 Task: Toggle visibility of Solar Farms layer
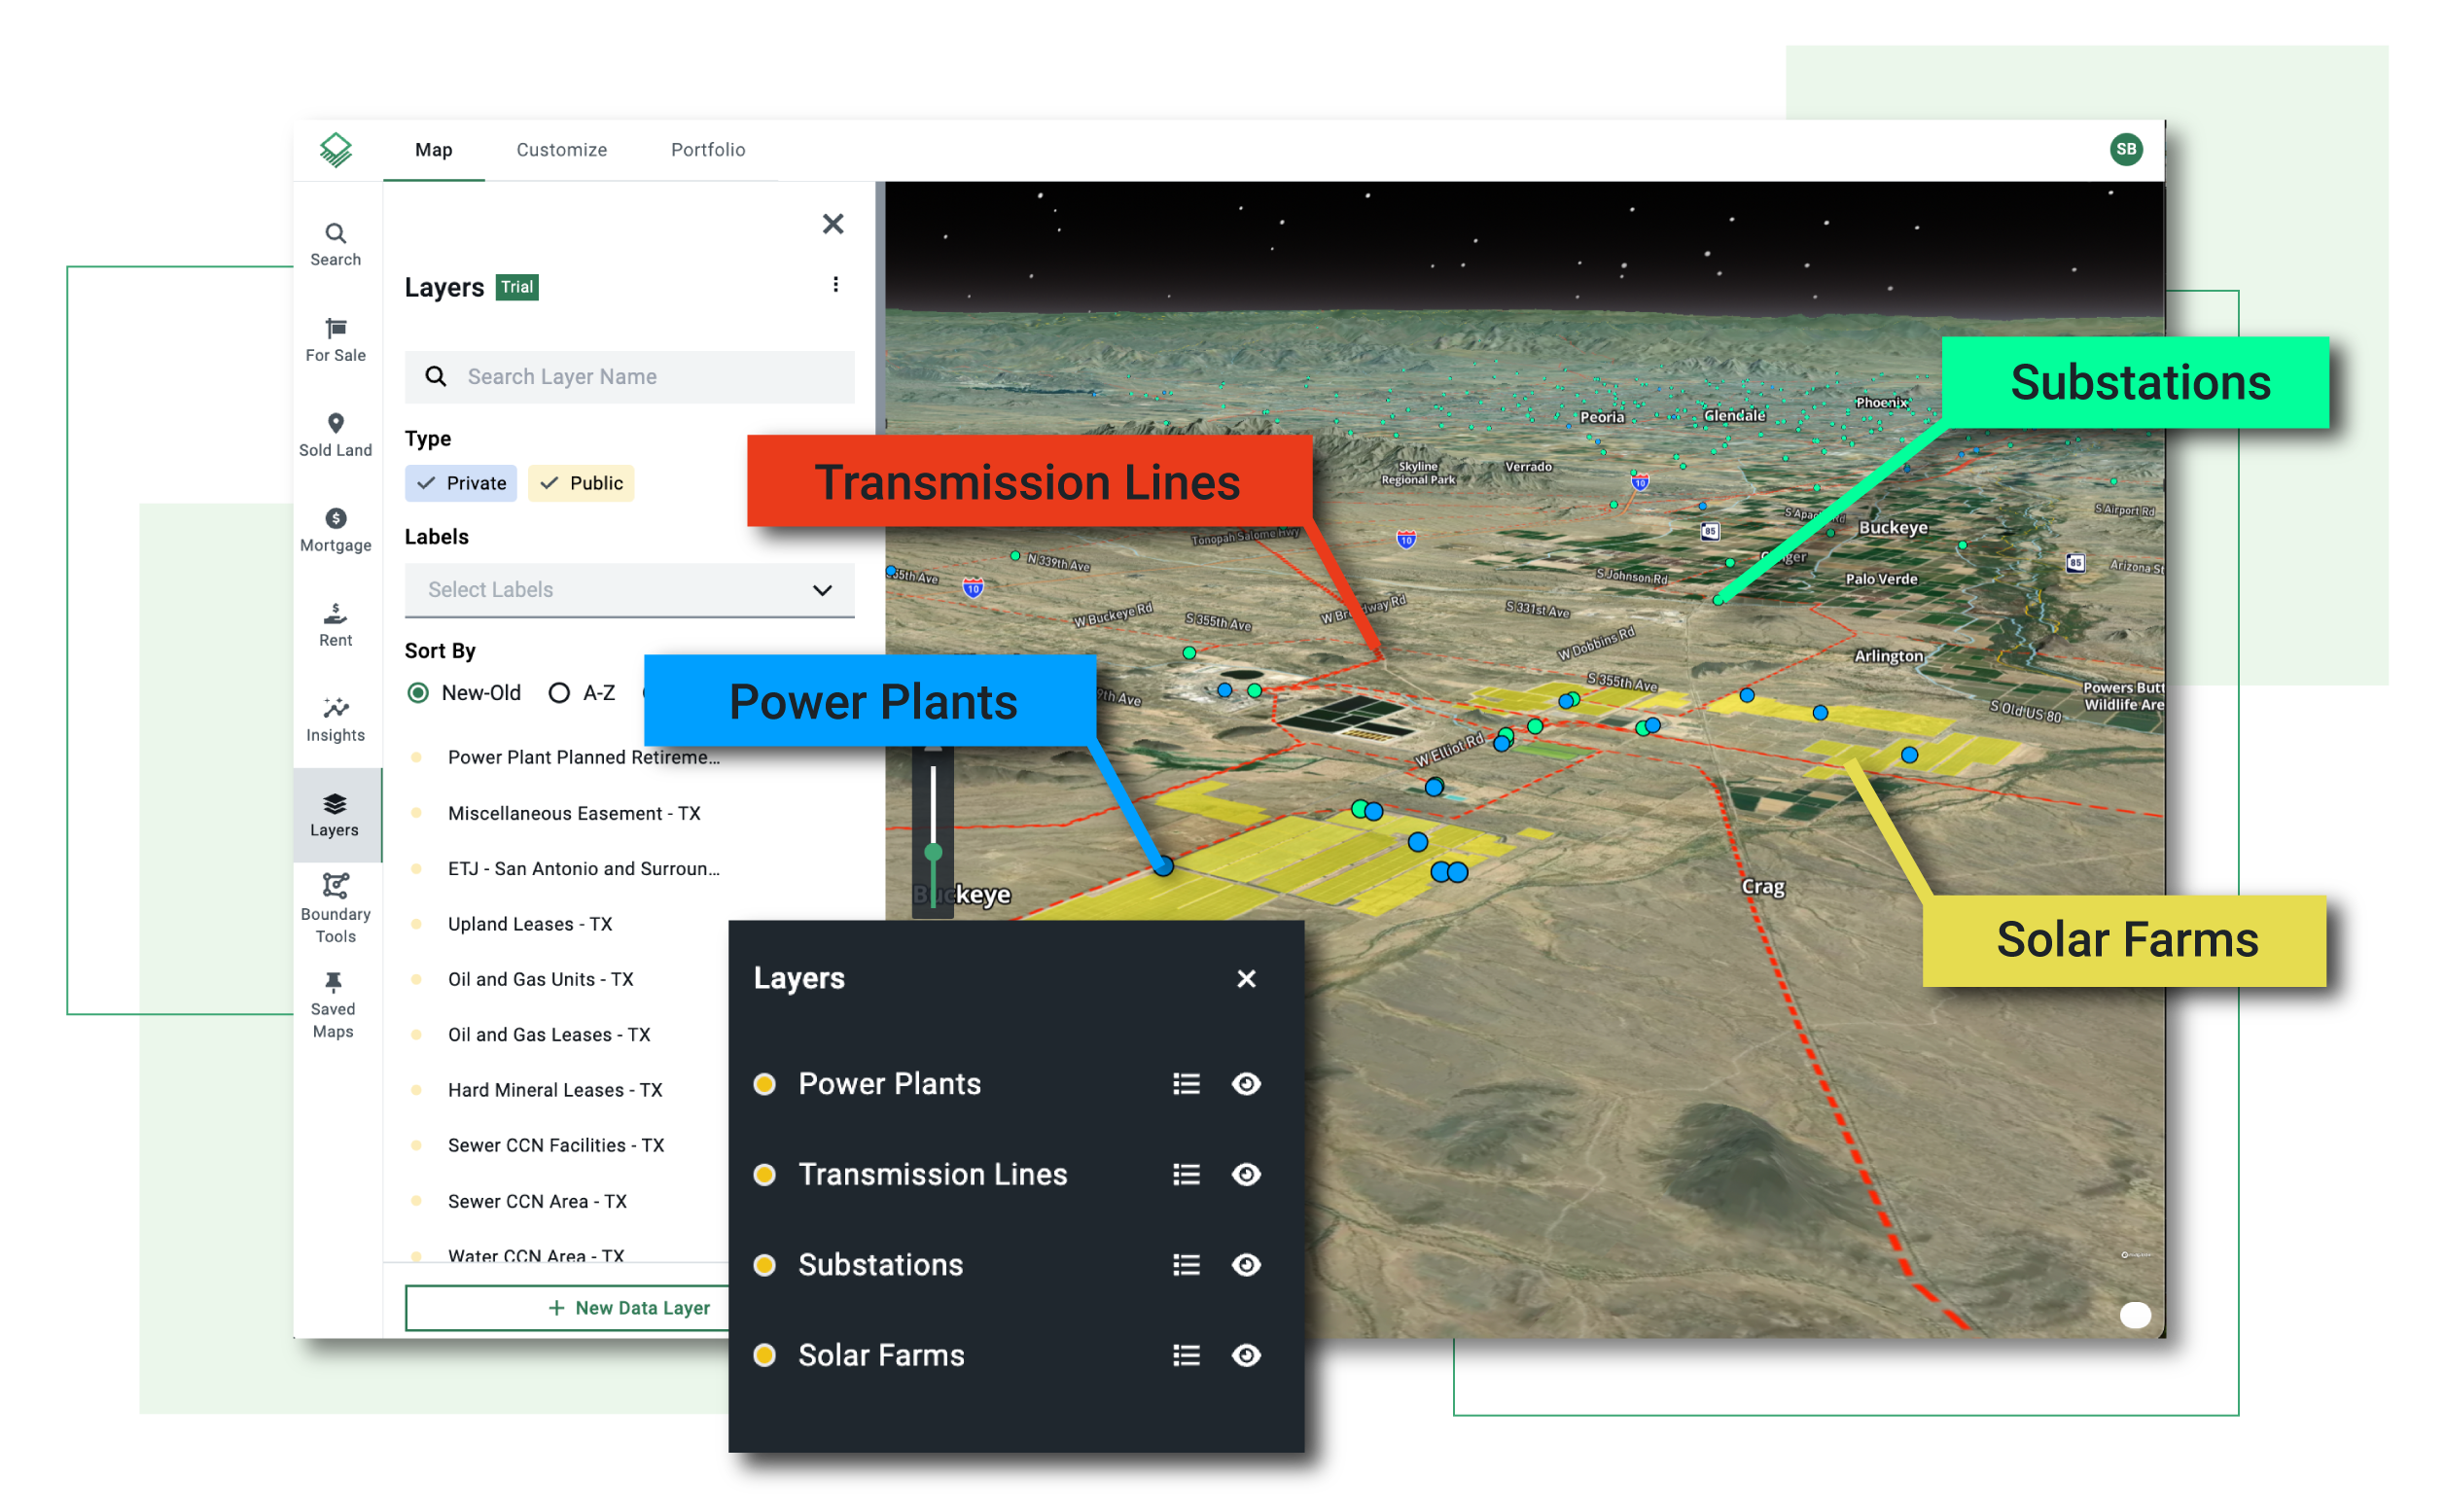(1246, 1355)
